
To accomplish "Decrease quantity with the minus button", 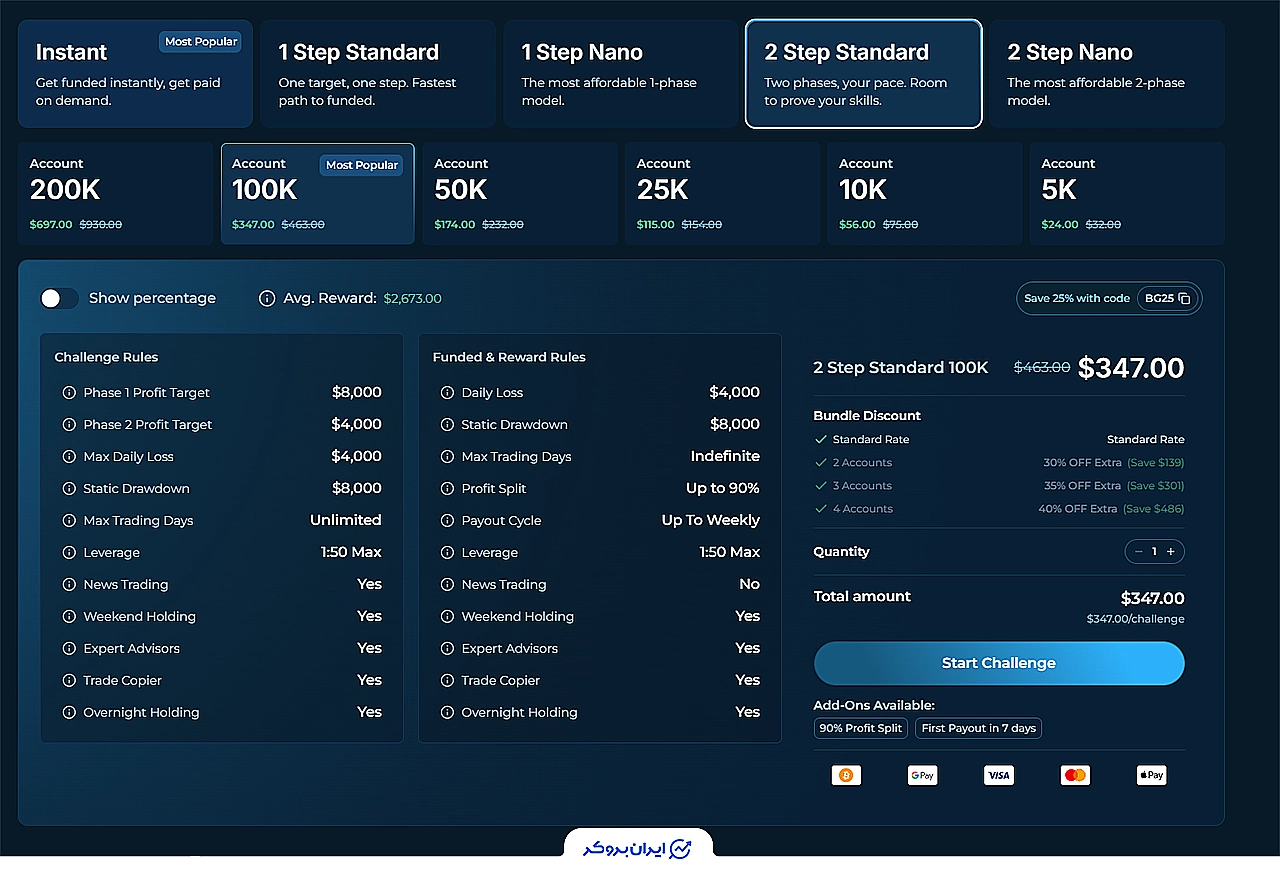I will point(1138,552).
